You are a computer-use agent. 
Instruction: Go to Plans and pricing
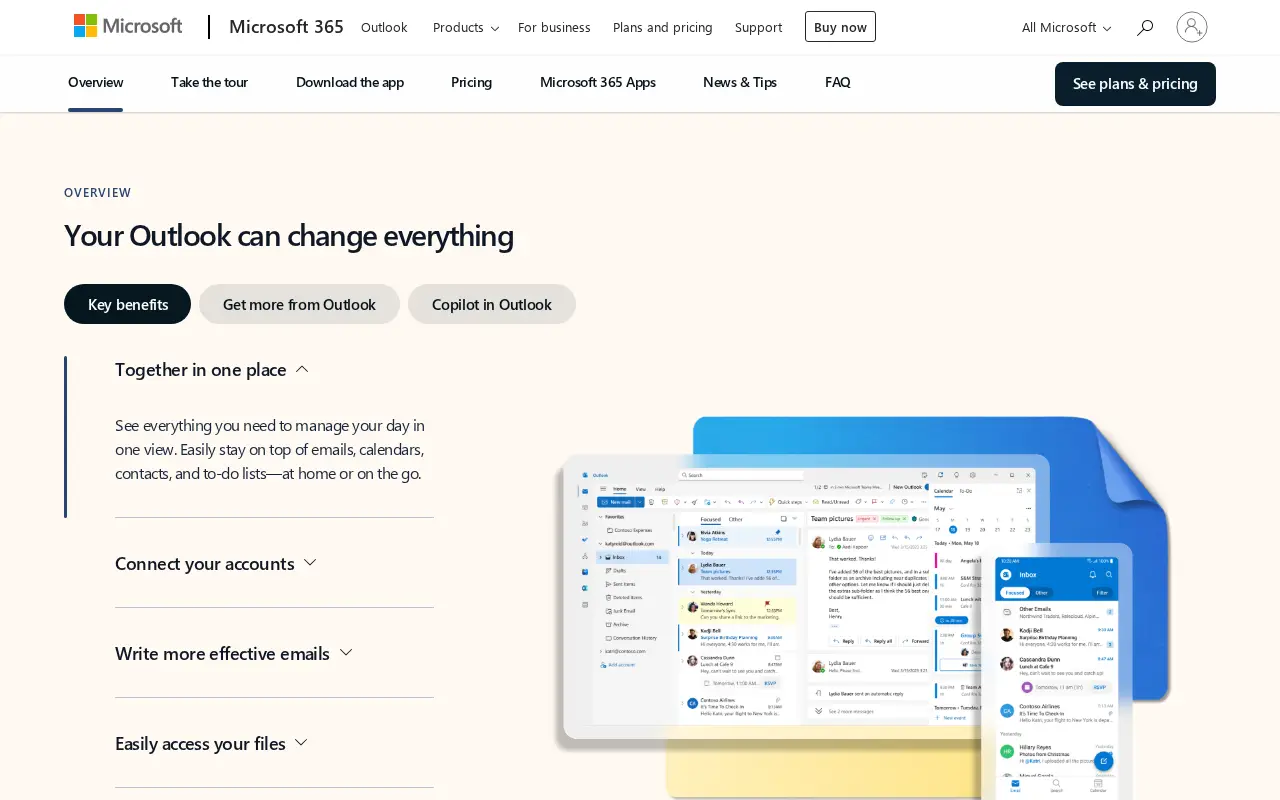[x=663, y=27]
